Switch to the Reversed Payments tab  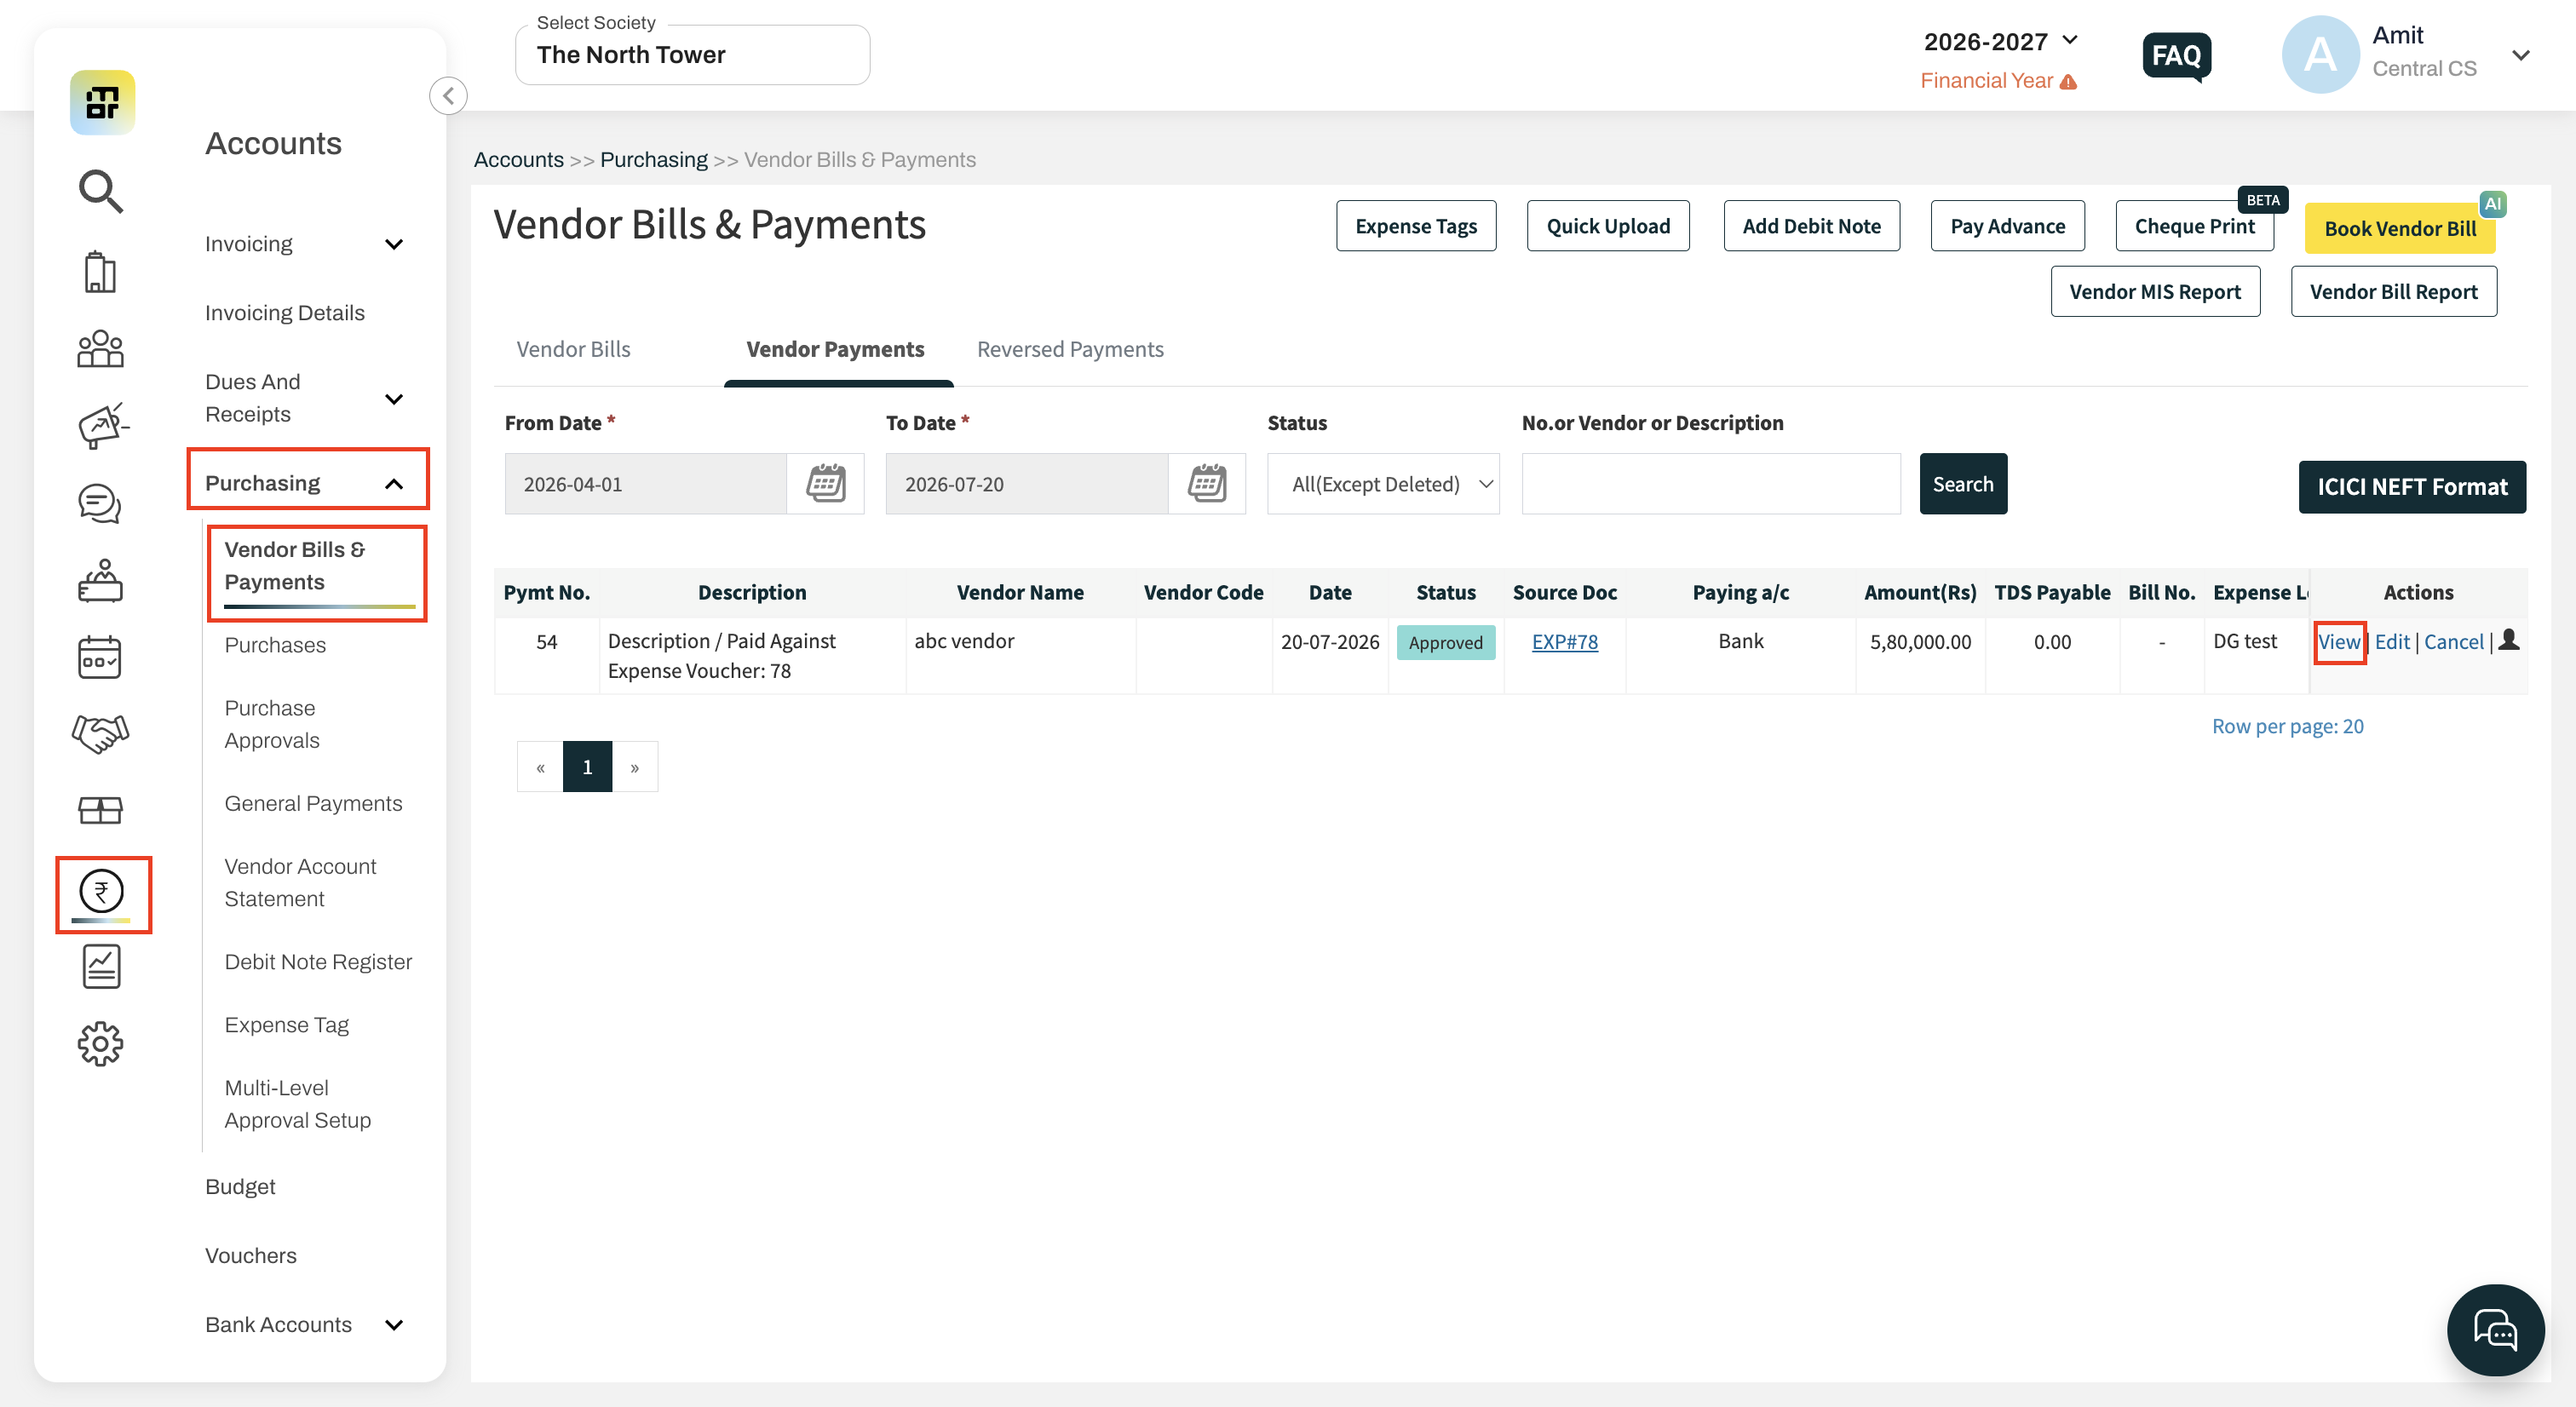coord(1070,349)
